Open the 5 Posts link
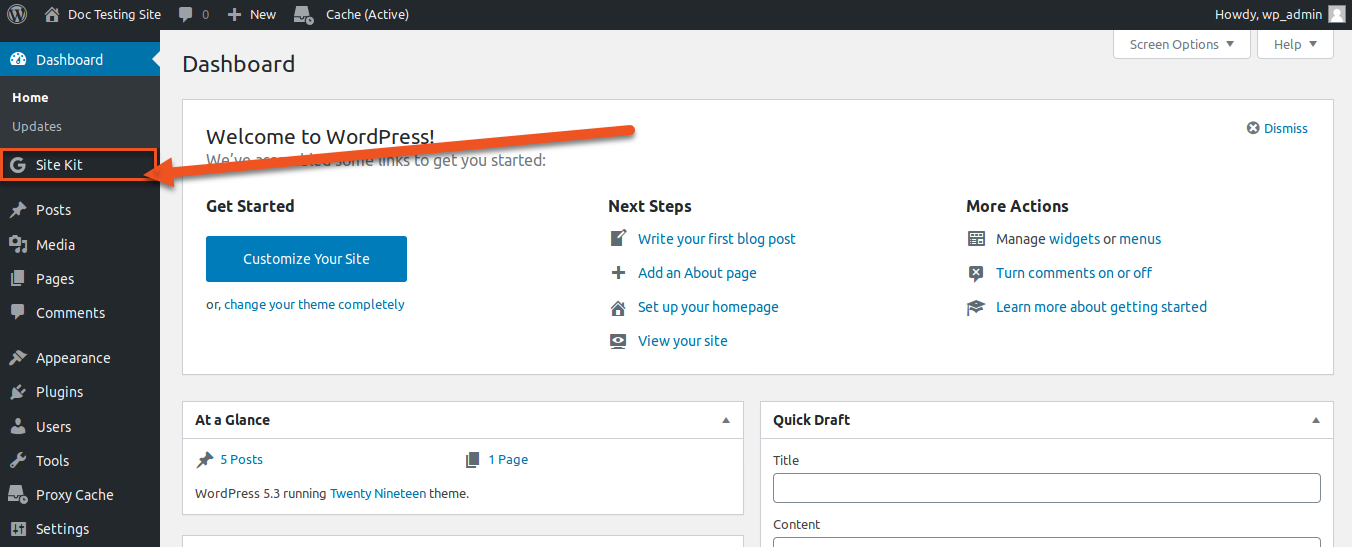 [241, 460]
